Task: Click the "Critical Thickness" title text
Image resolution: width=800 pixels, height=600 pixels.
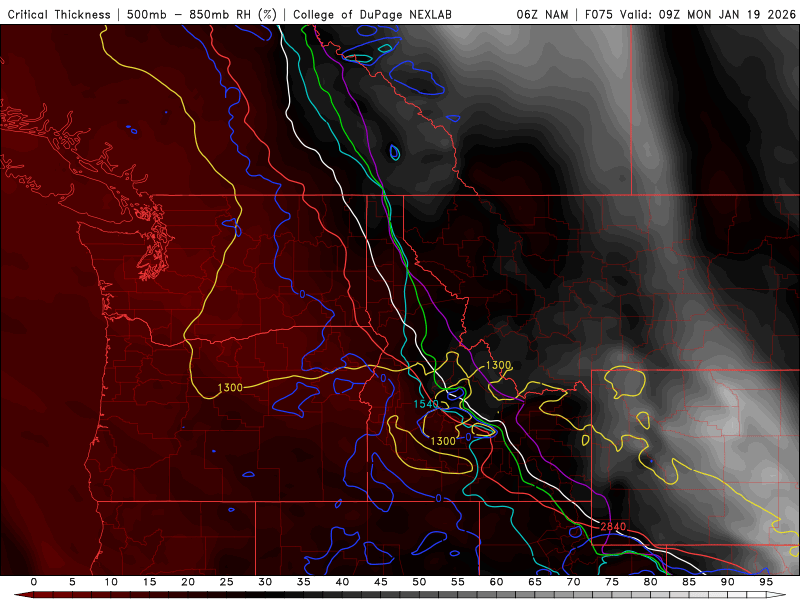Action: point(59,14)
